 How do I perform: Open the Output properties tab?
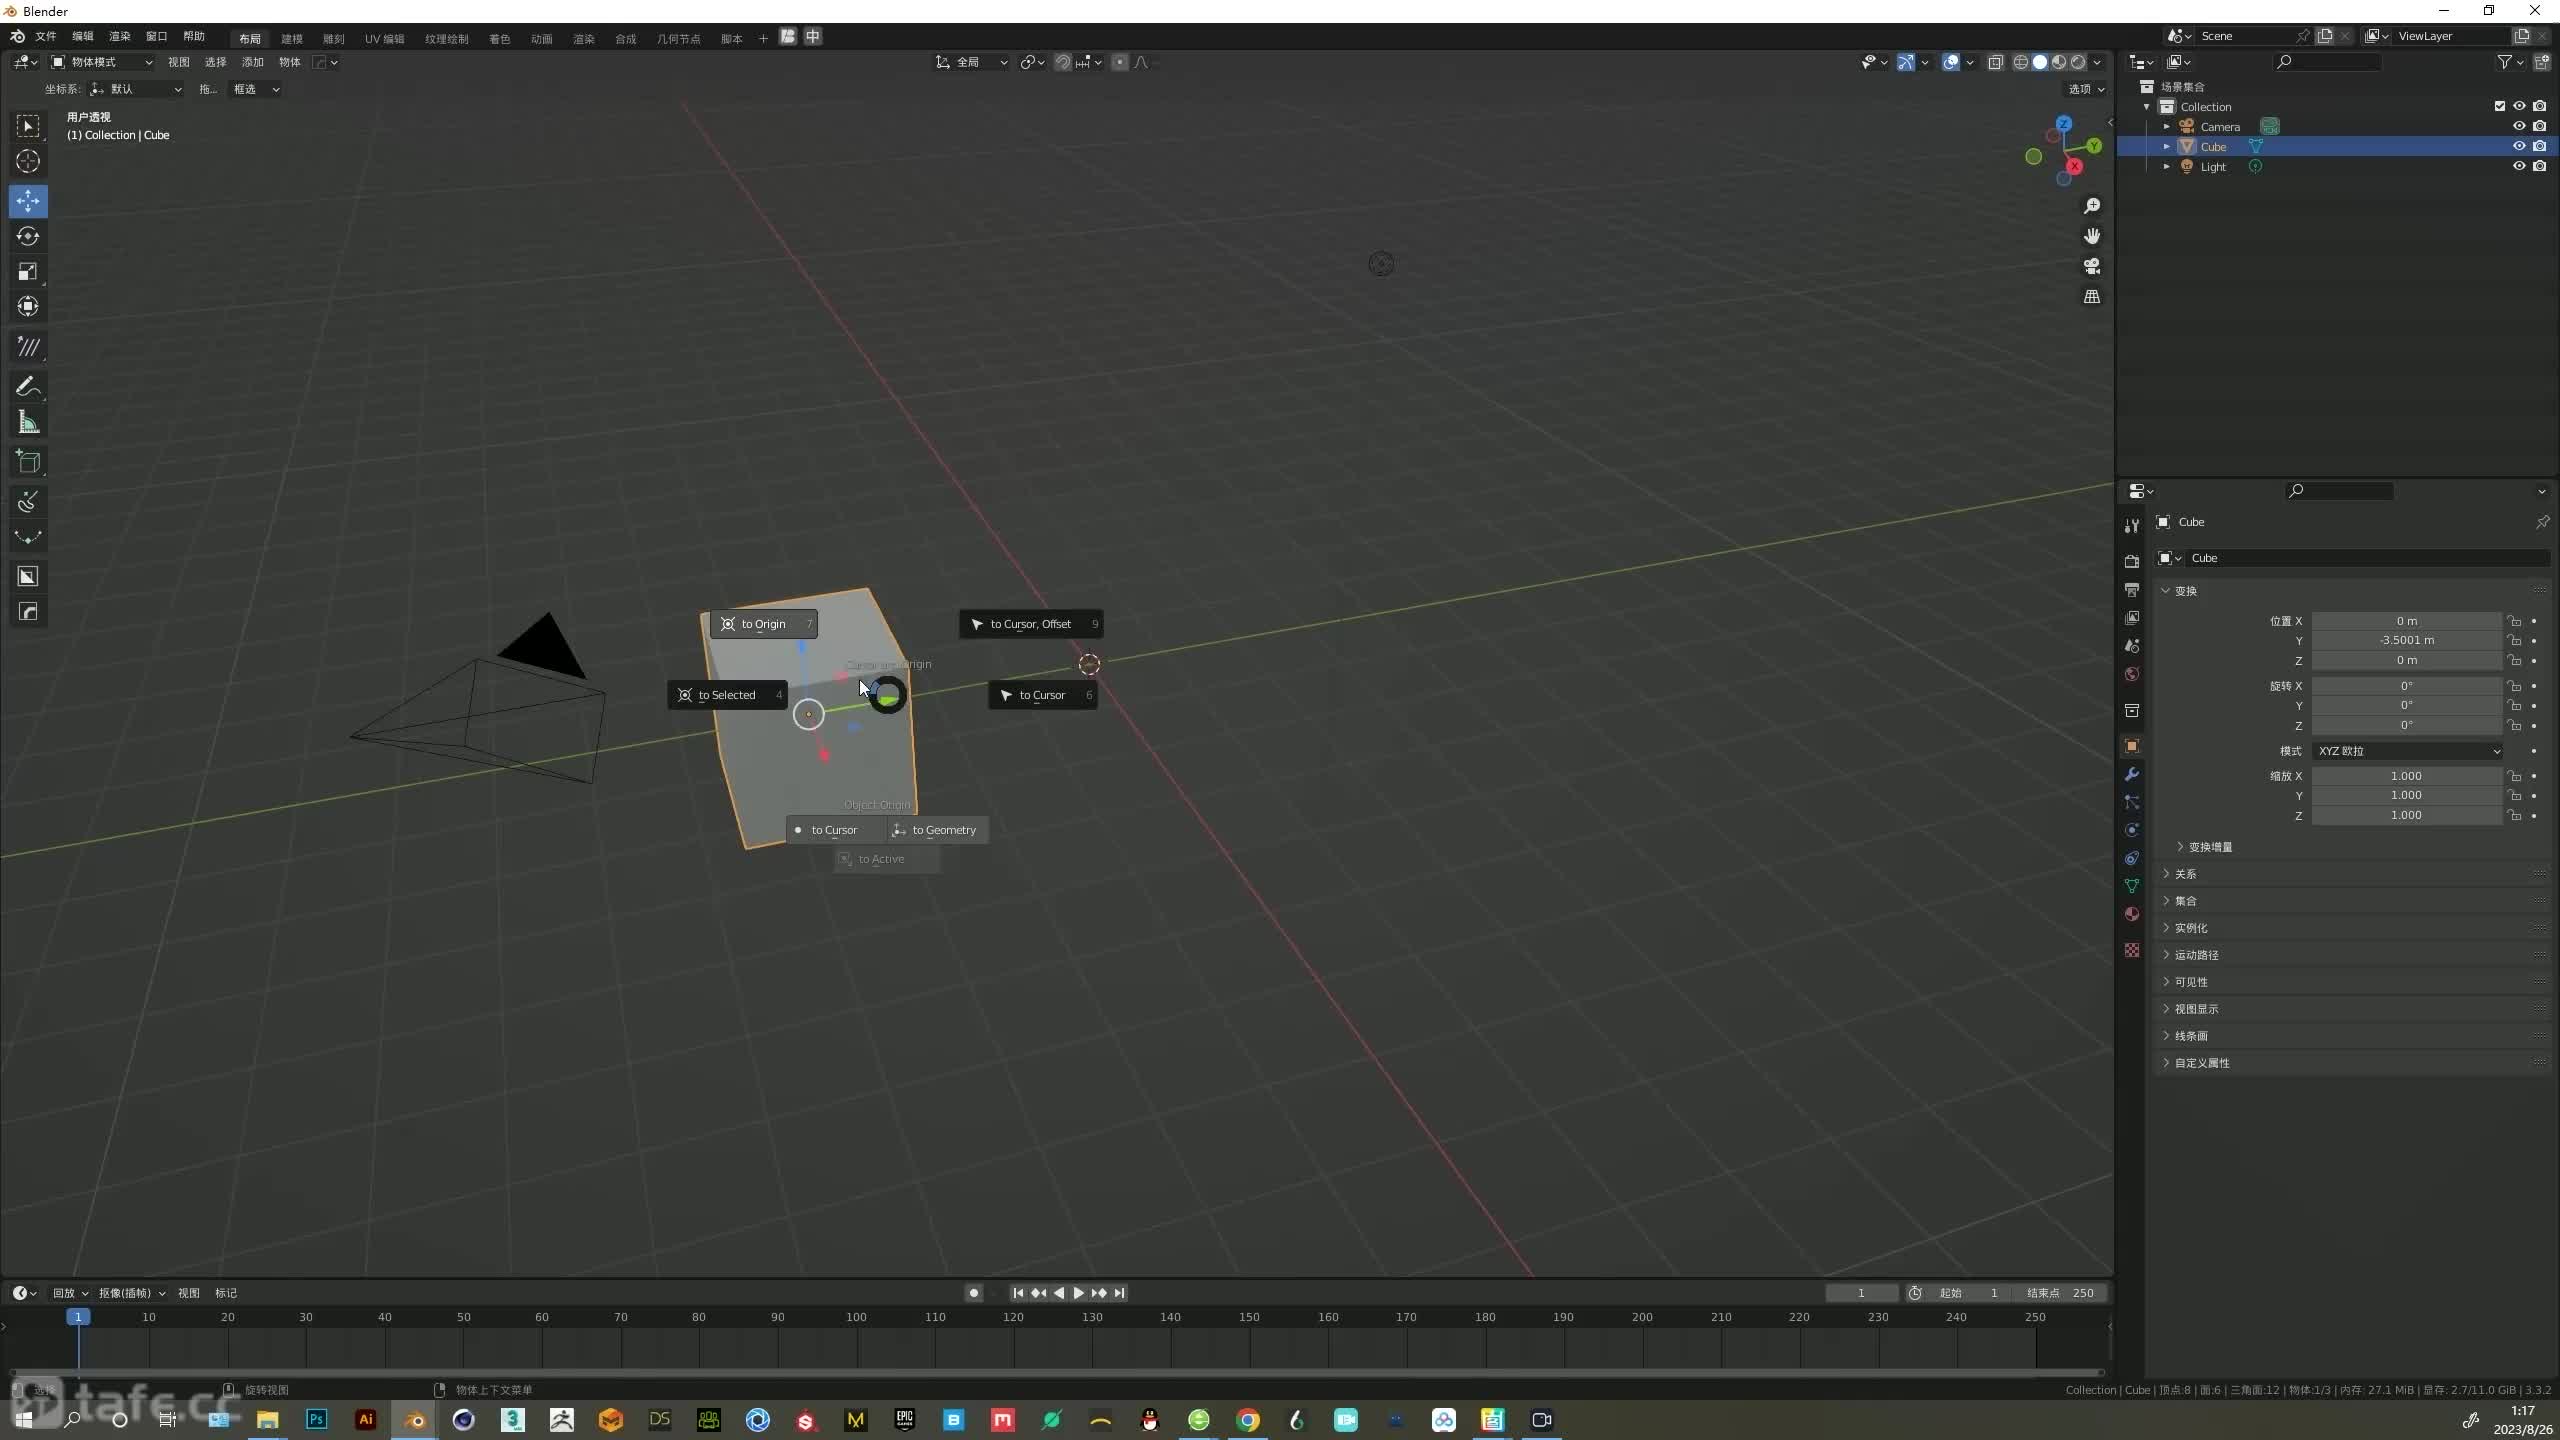tap(2132, 590)
